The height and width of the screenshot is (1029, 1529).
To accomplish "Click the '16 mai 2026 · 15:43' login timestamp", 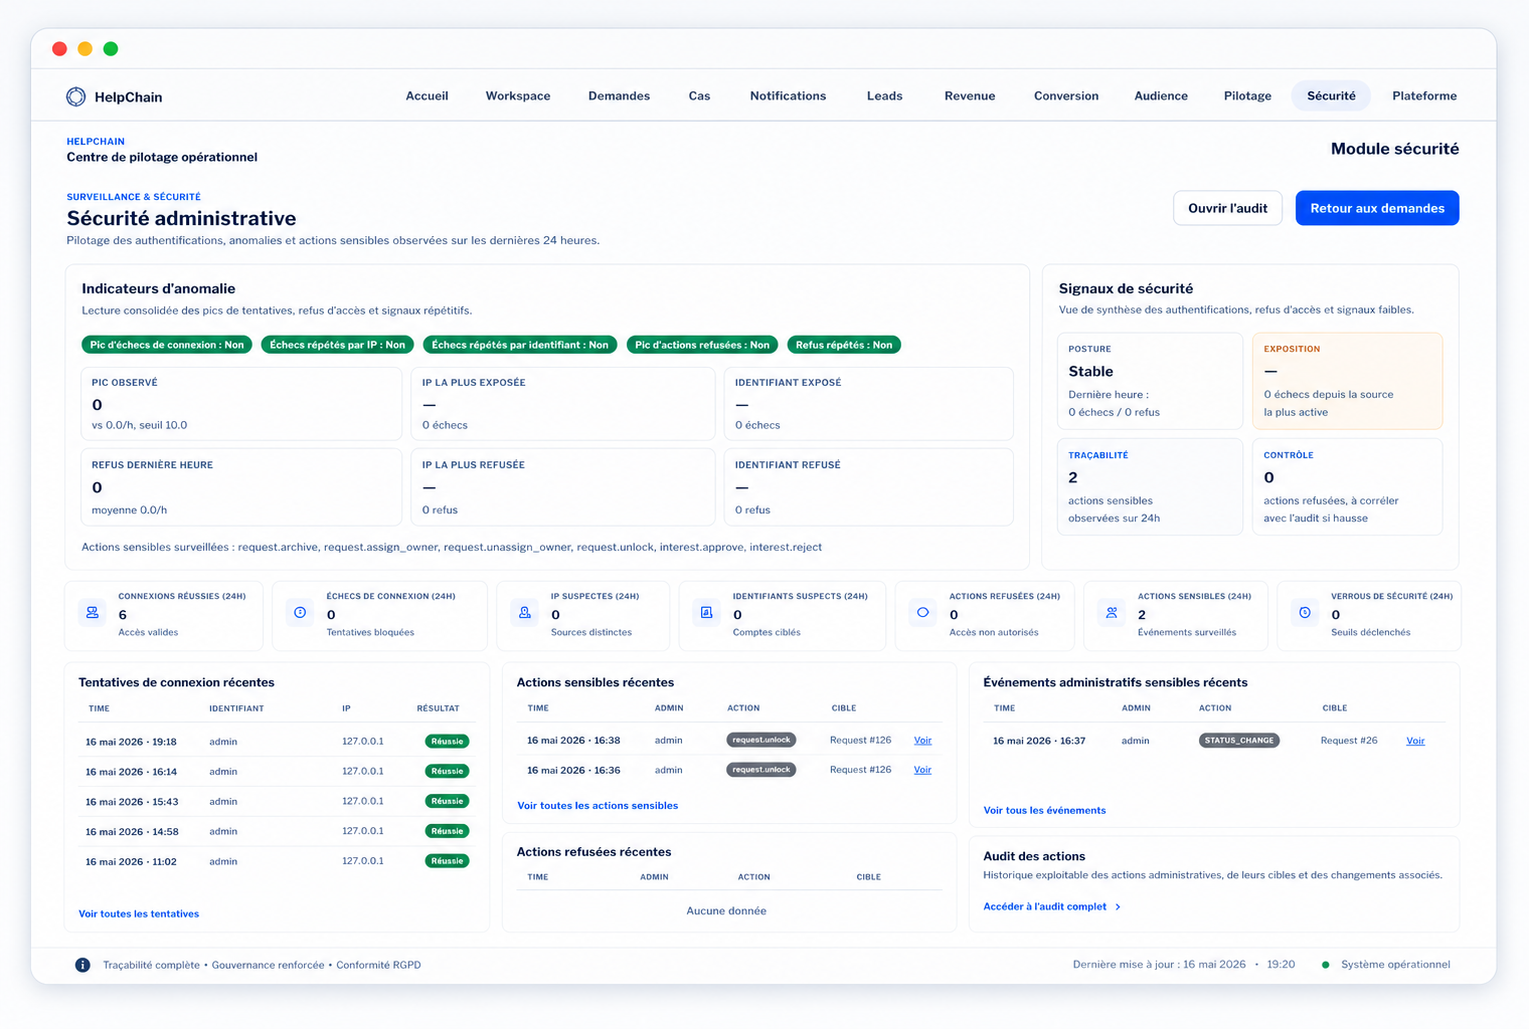I will 132,802.
